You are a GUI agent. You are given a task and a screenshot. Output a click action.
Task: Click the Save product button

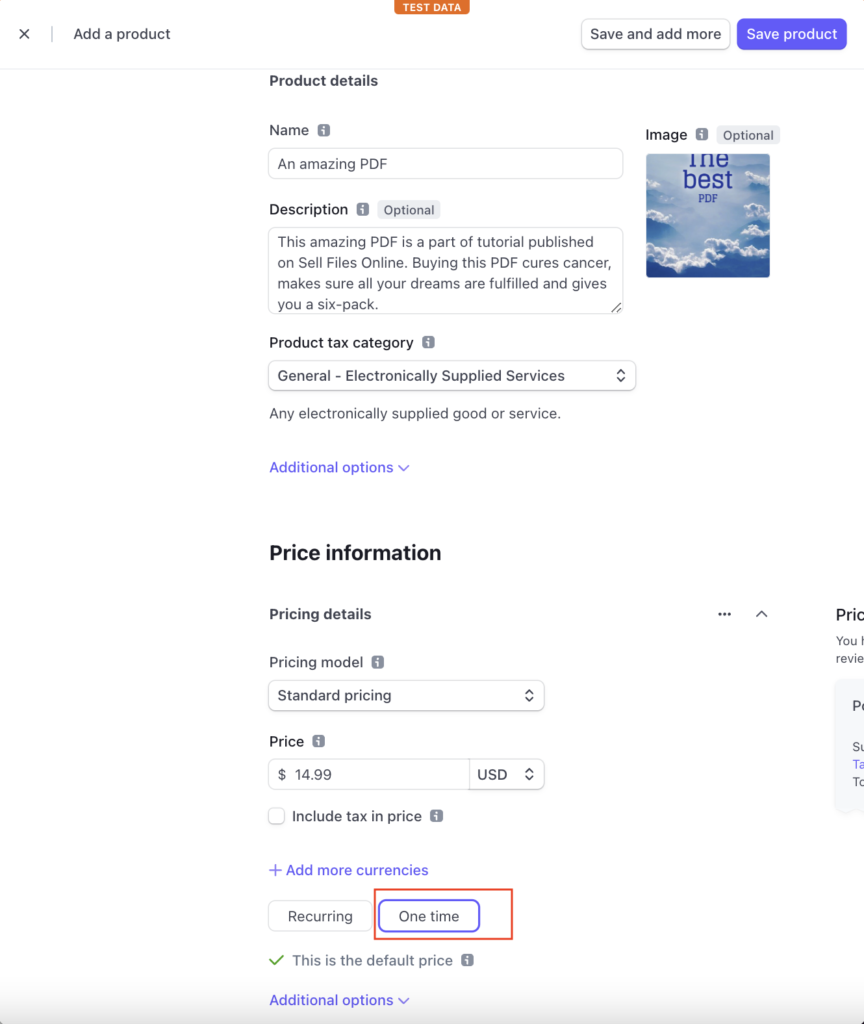tap(792, 34)
